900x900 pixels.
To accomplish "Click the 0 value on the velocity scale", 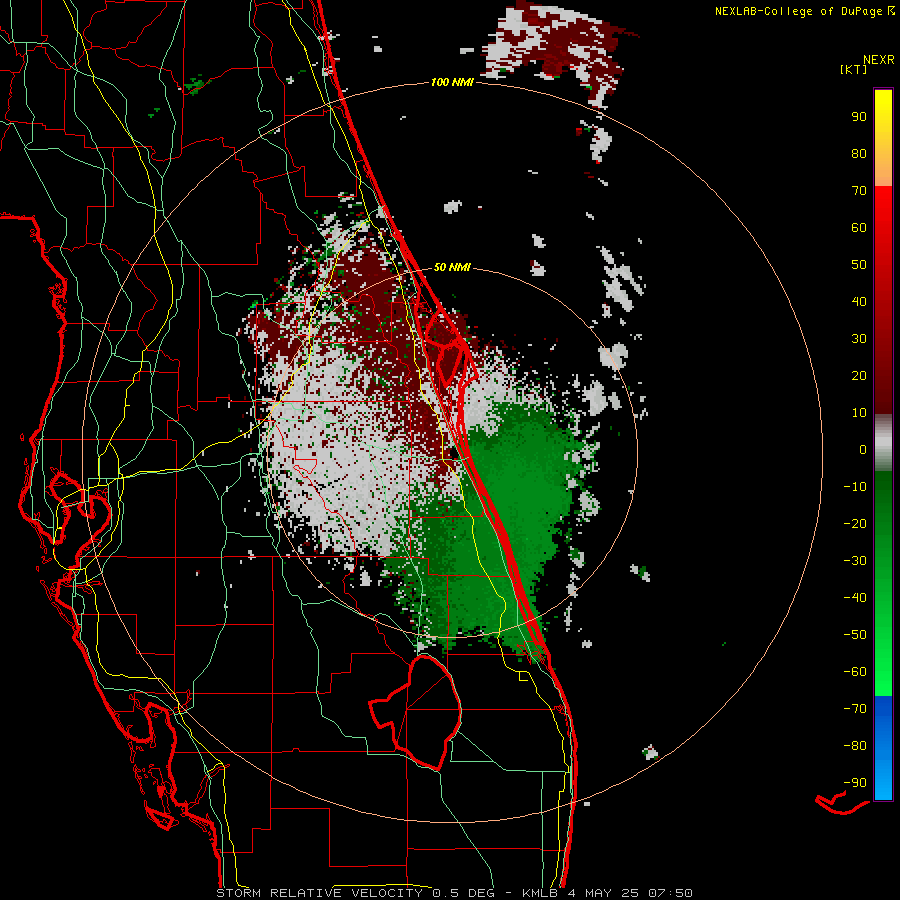I will (x=863, y=449).
